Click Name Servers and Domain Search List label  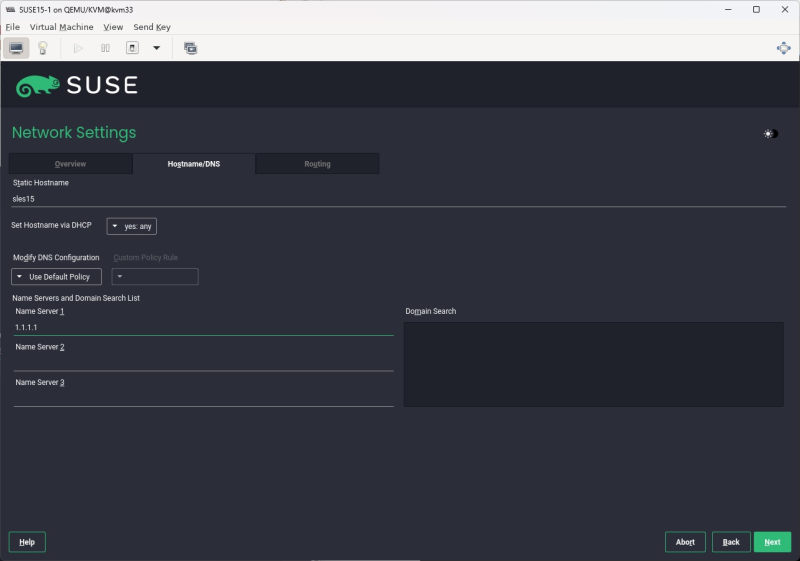(x=76, y=298)
